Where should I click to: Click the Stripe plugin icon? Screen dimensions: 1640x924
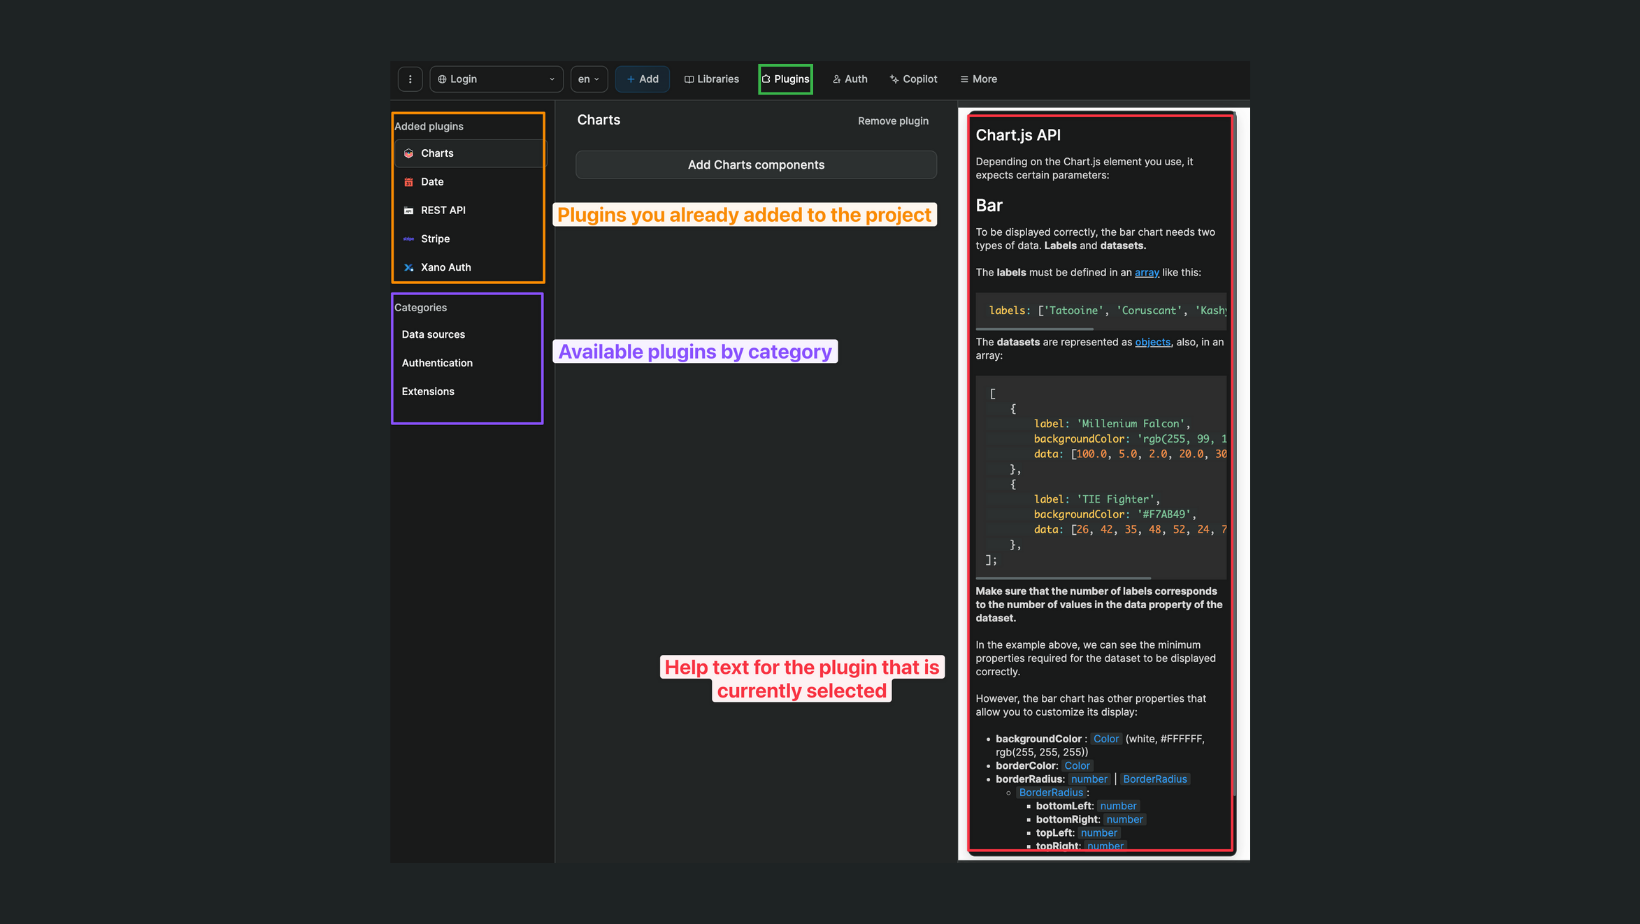pyautogui.click(x=409, y=238)
